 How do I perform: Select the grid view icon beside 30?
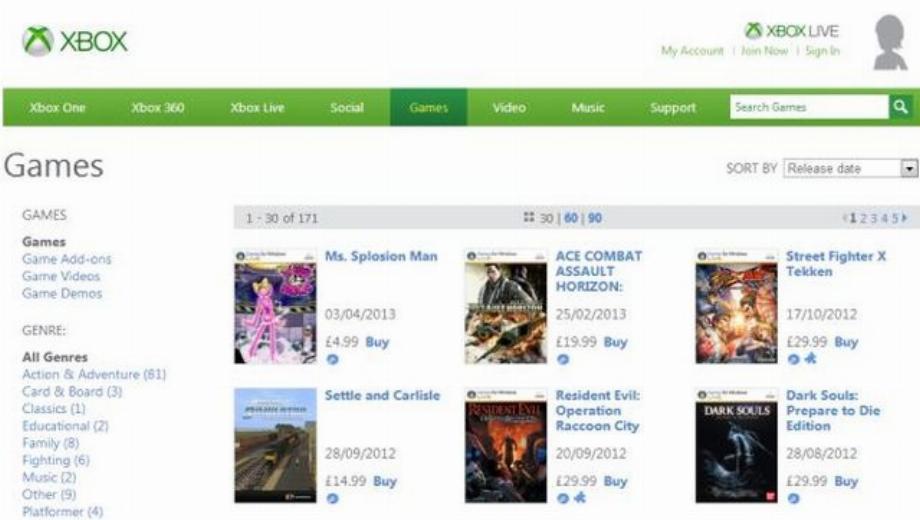pos(529,217)
